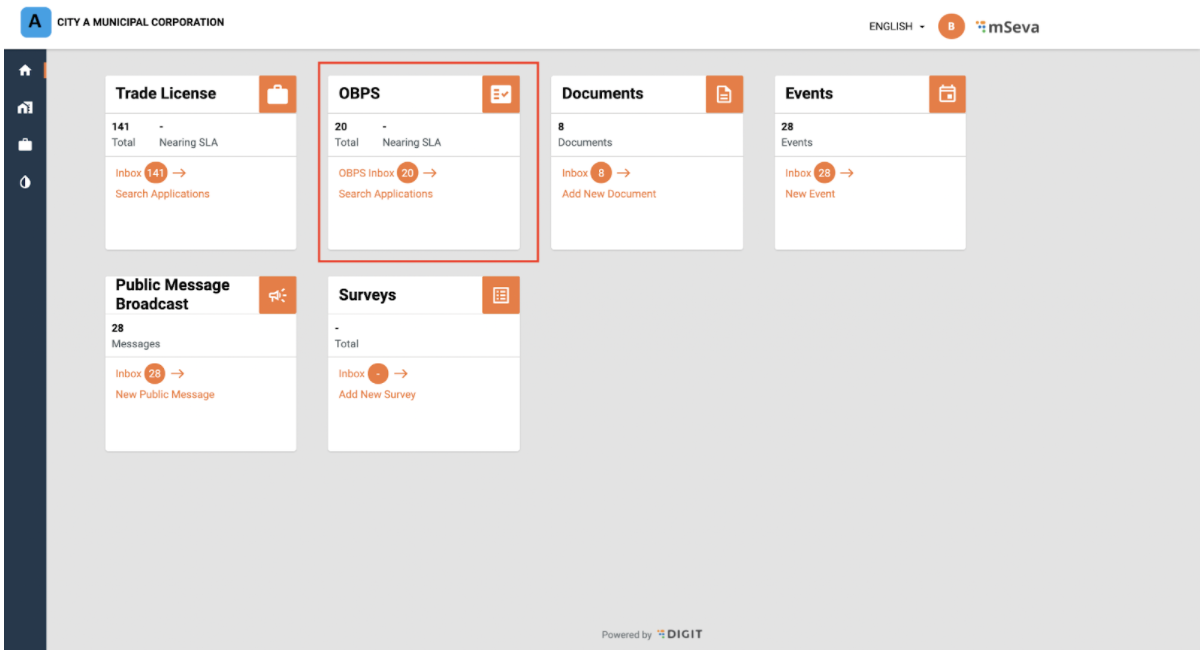
Task: Click Add New Survey link
Action: [377, 395]
